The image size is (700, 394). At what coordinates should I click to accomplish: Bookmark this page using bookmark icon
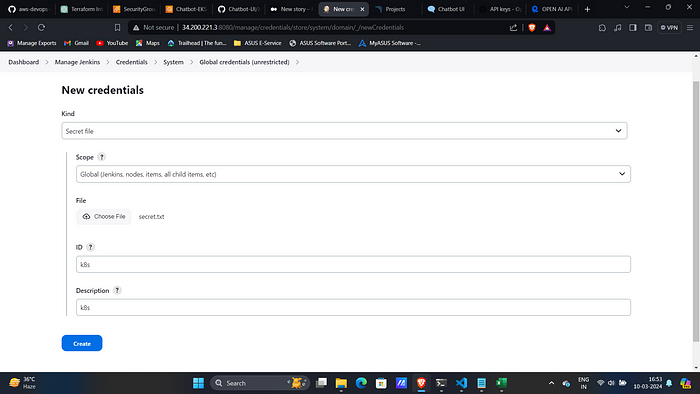117,28
